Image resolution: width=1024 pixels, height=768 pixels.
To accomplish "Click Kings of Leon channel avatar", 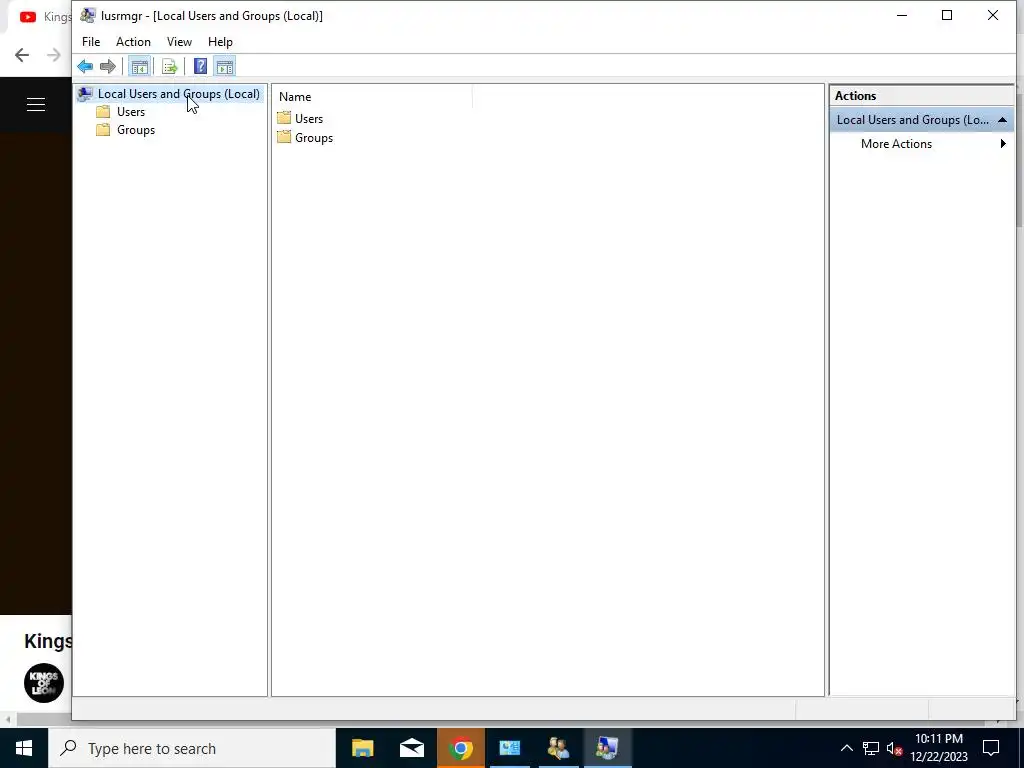I will coord(44,682).
